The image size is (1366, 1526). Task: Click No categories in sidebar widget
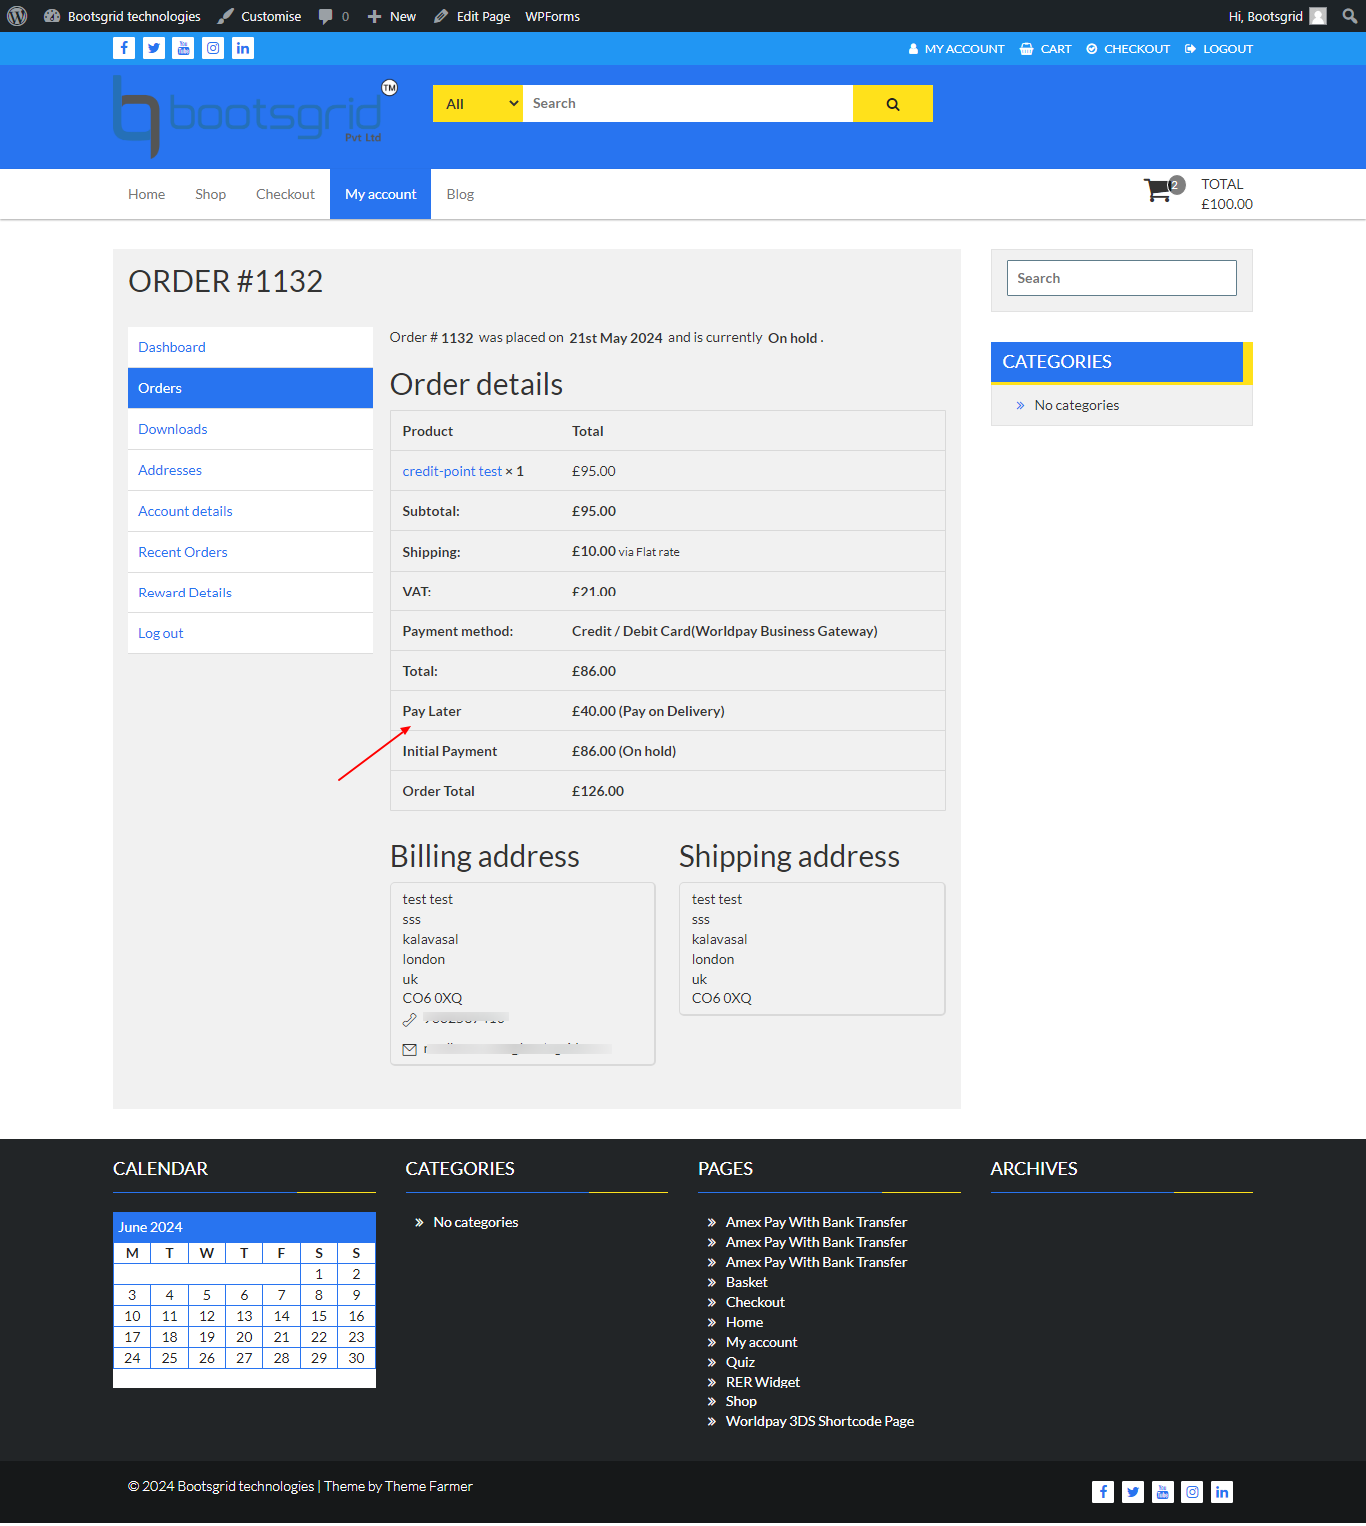click(1077, 405)
